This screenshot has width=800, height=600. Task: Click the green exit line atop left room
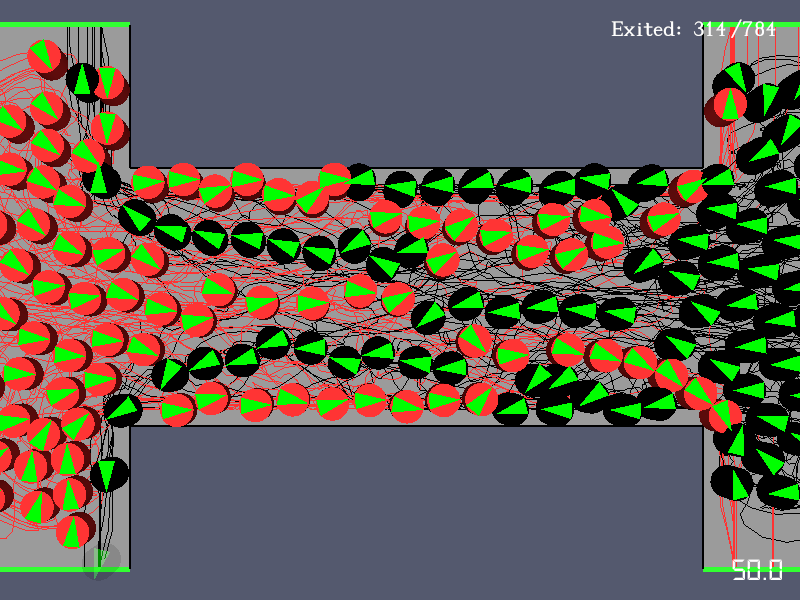click(65, 24)
